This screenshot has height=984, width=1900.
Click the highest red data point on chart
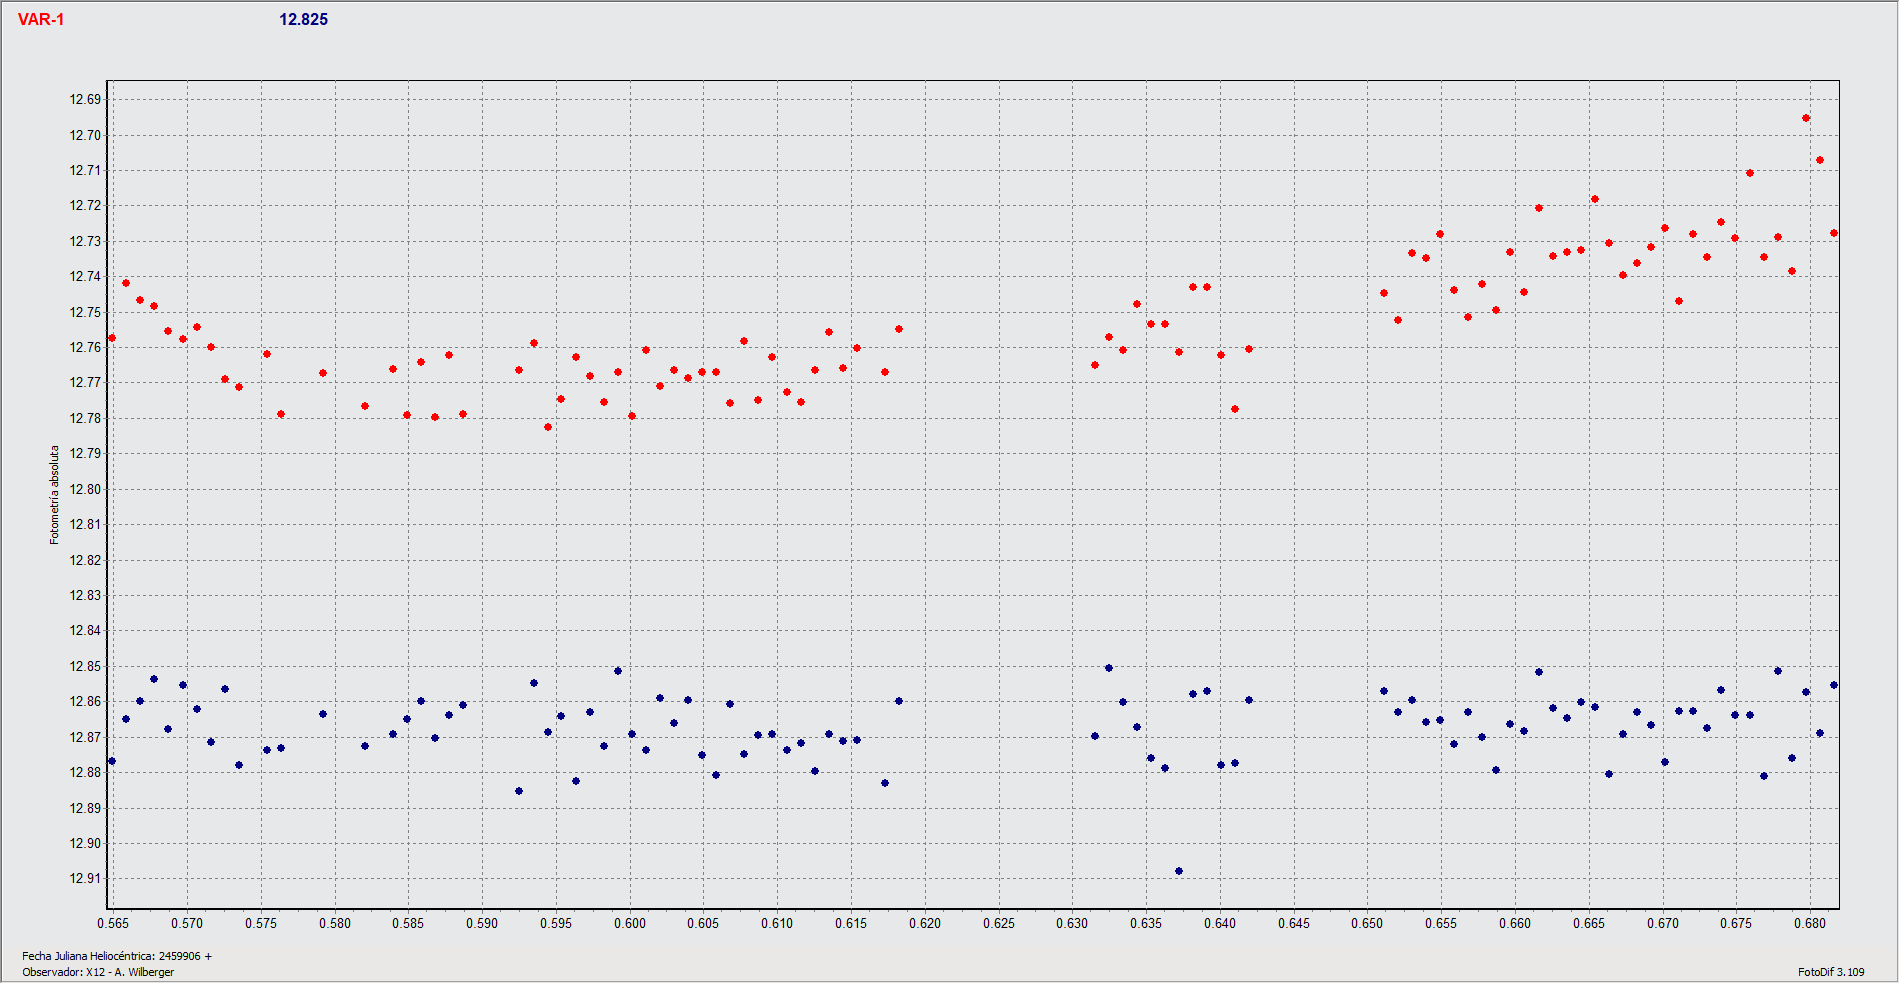(x=1806, y=118)
